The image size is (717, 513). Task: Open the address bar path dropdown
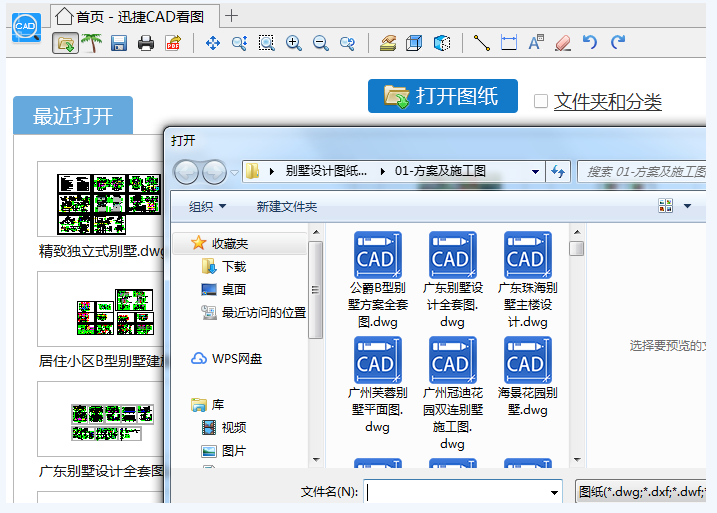tap(537, 172)
